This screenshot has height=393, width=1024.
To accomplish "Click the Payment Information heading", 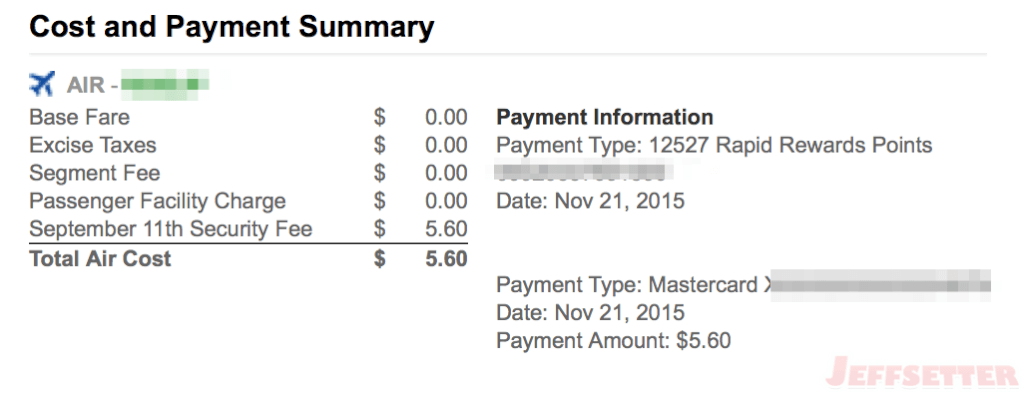I will click(605, 118).
